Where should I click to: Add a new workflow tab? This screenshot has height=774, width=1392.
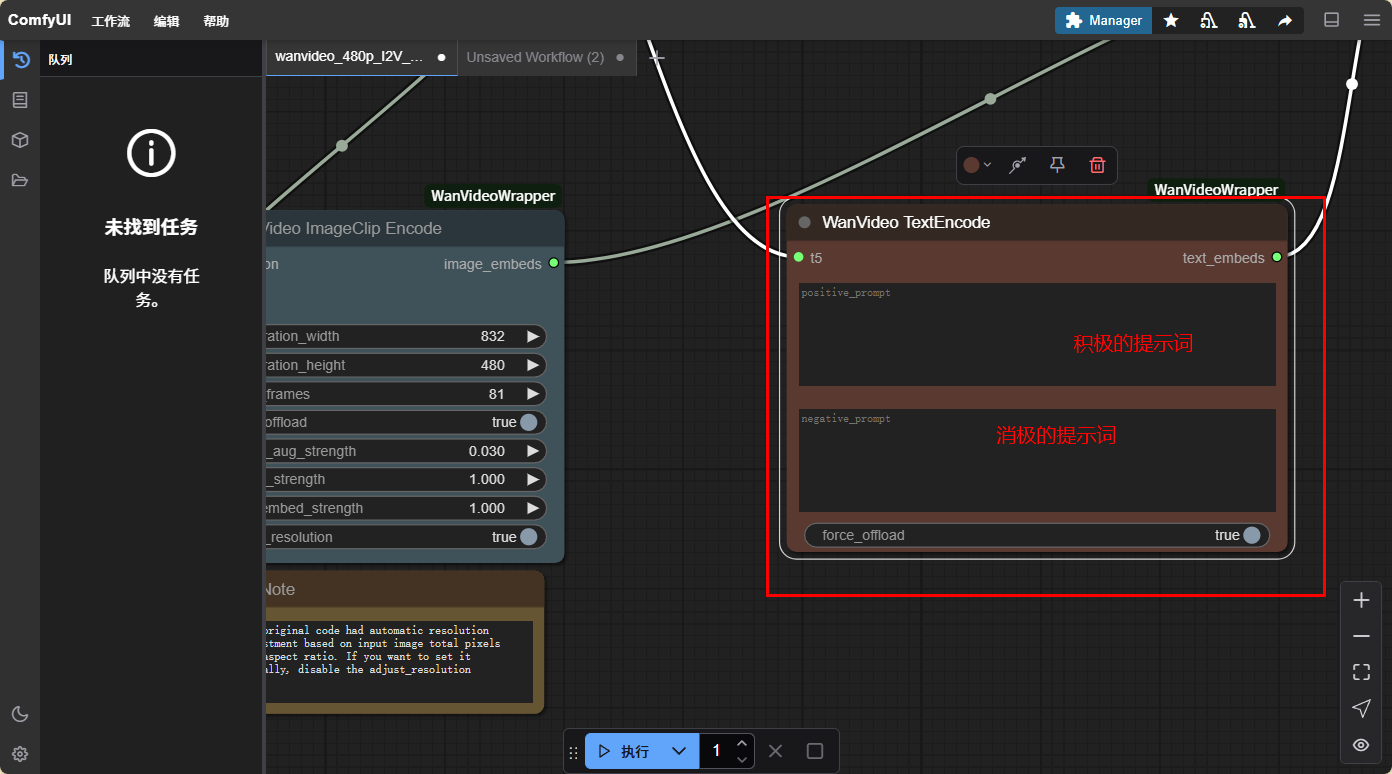[x=656, y=57]
